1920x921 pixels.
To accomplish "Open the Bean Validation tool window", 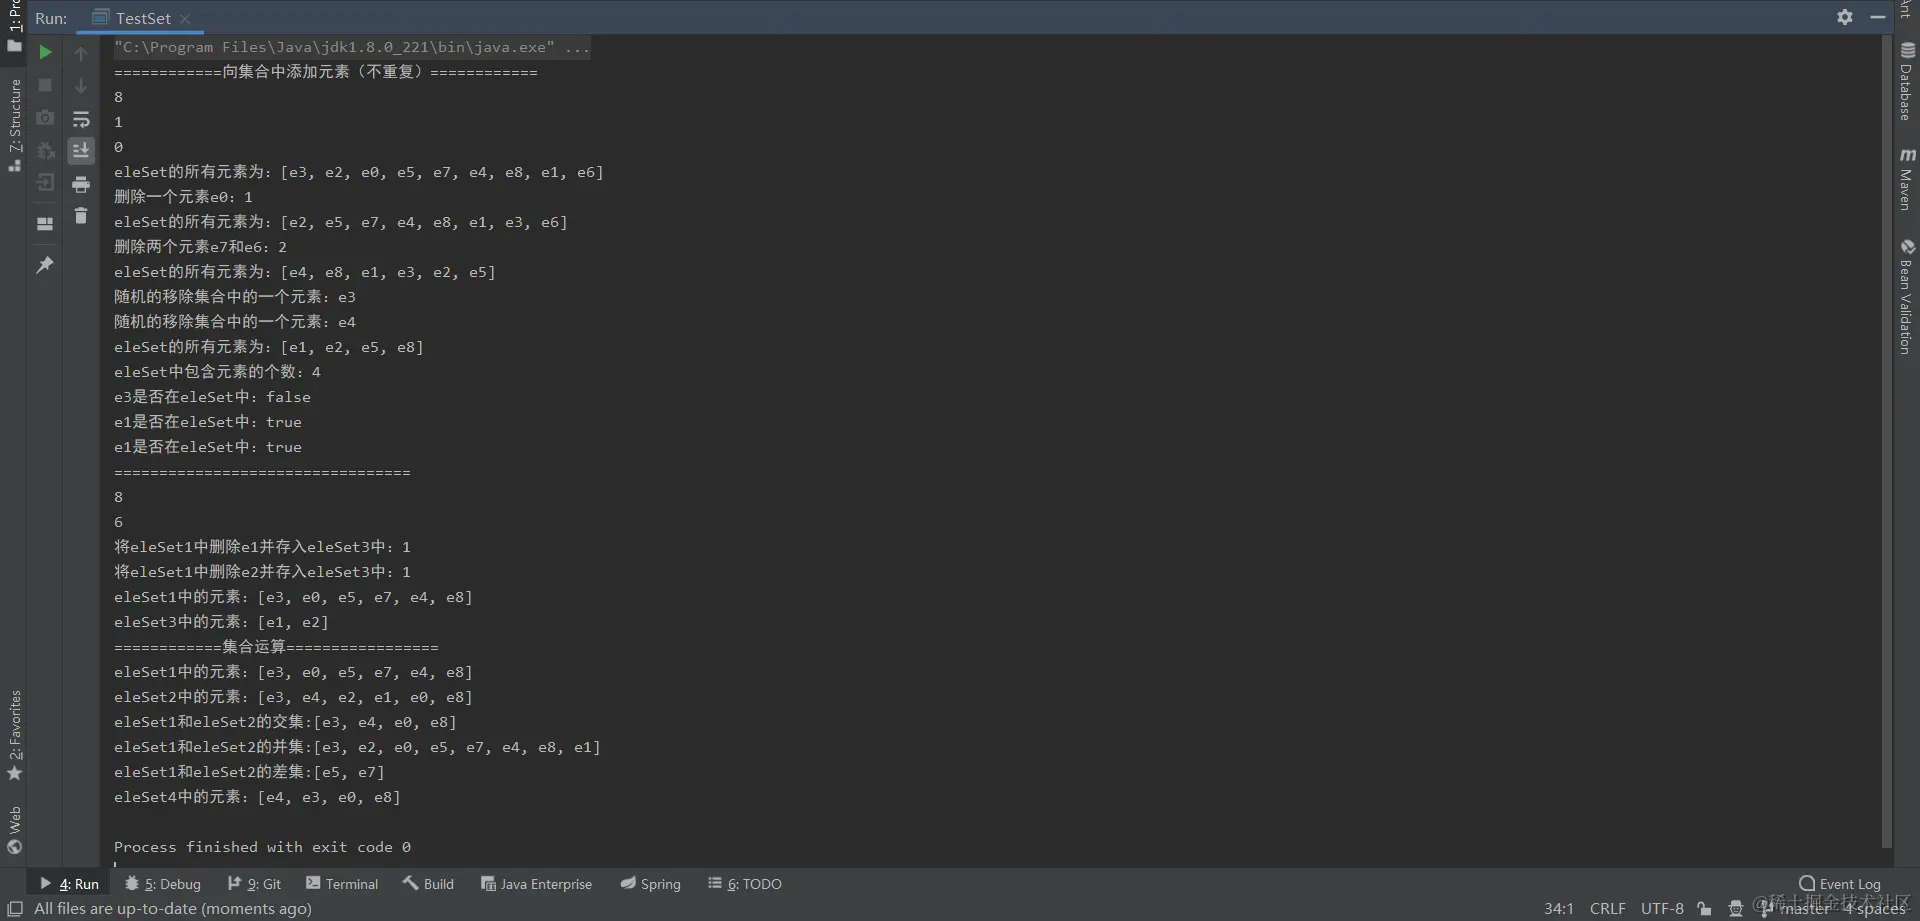I will (x=1907, y=296).
